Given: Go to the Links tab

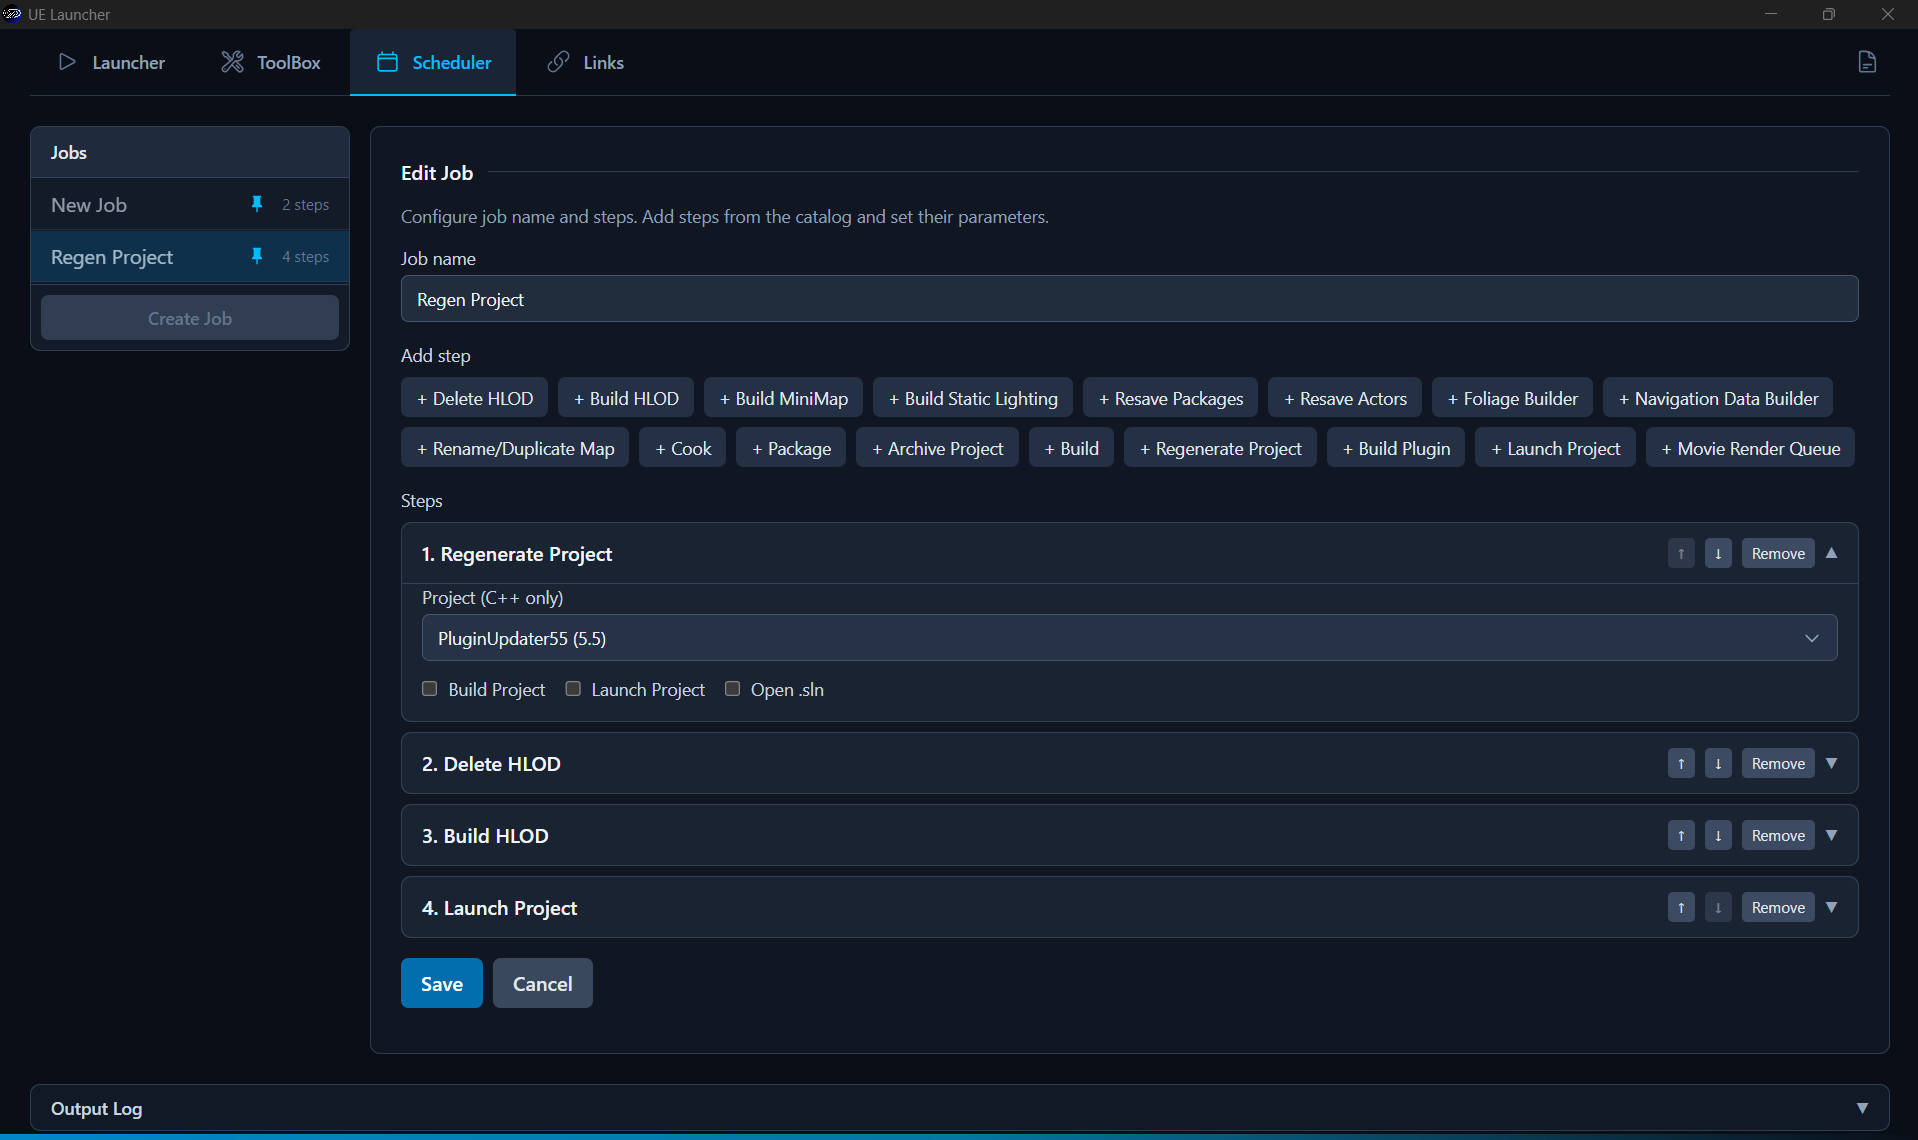Looking at the screenshot, I should click(x=585, y=62).
